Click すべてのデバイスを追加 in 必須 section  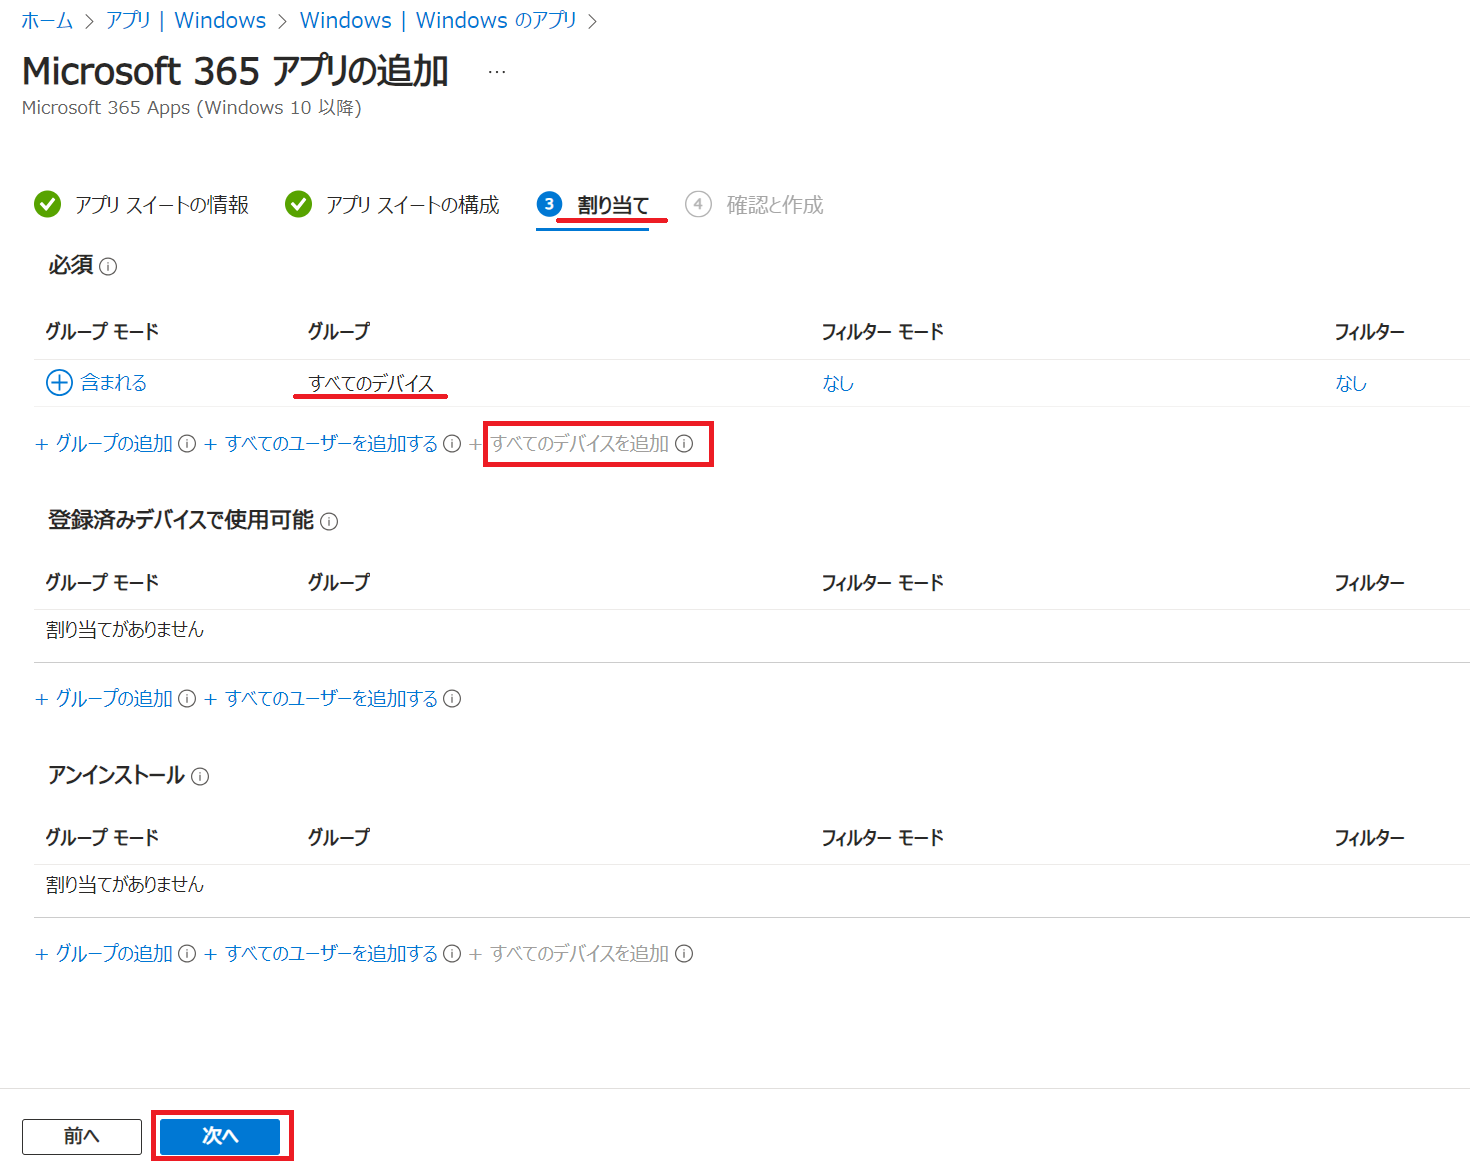[x=579, y=444]
